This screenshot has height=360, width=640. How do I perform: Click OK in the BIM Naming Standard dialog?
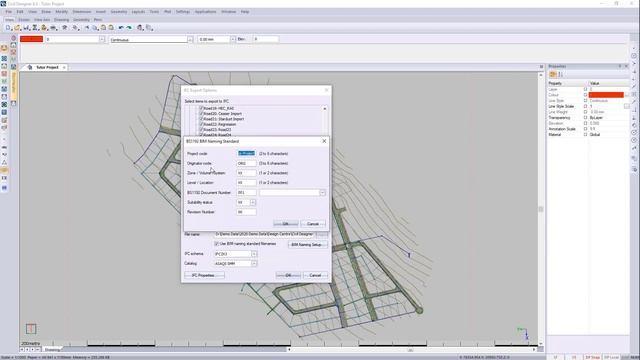tap(285, 224)
